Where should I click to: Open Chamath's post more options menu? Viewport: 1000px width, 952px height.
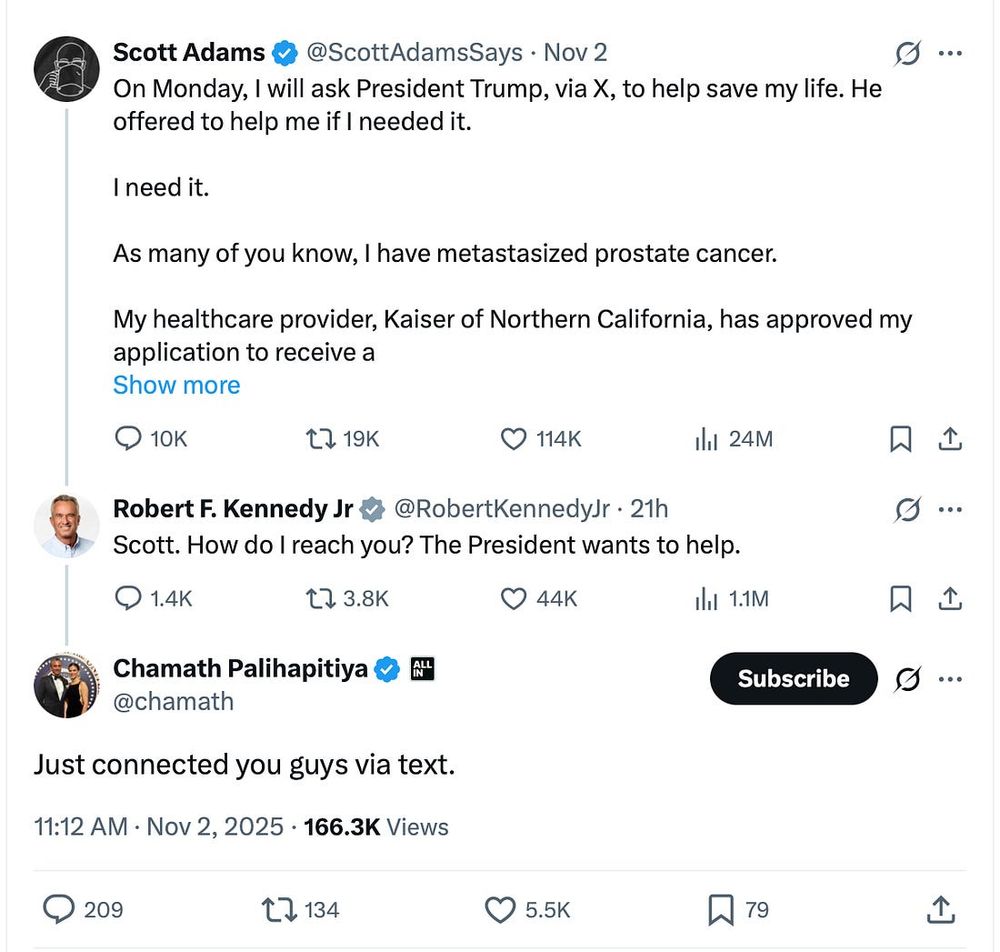pos(950,680)
